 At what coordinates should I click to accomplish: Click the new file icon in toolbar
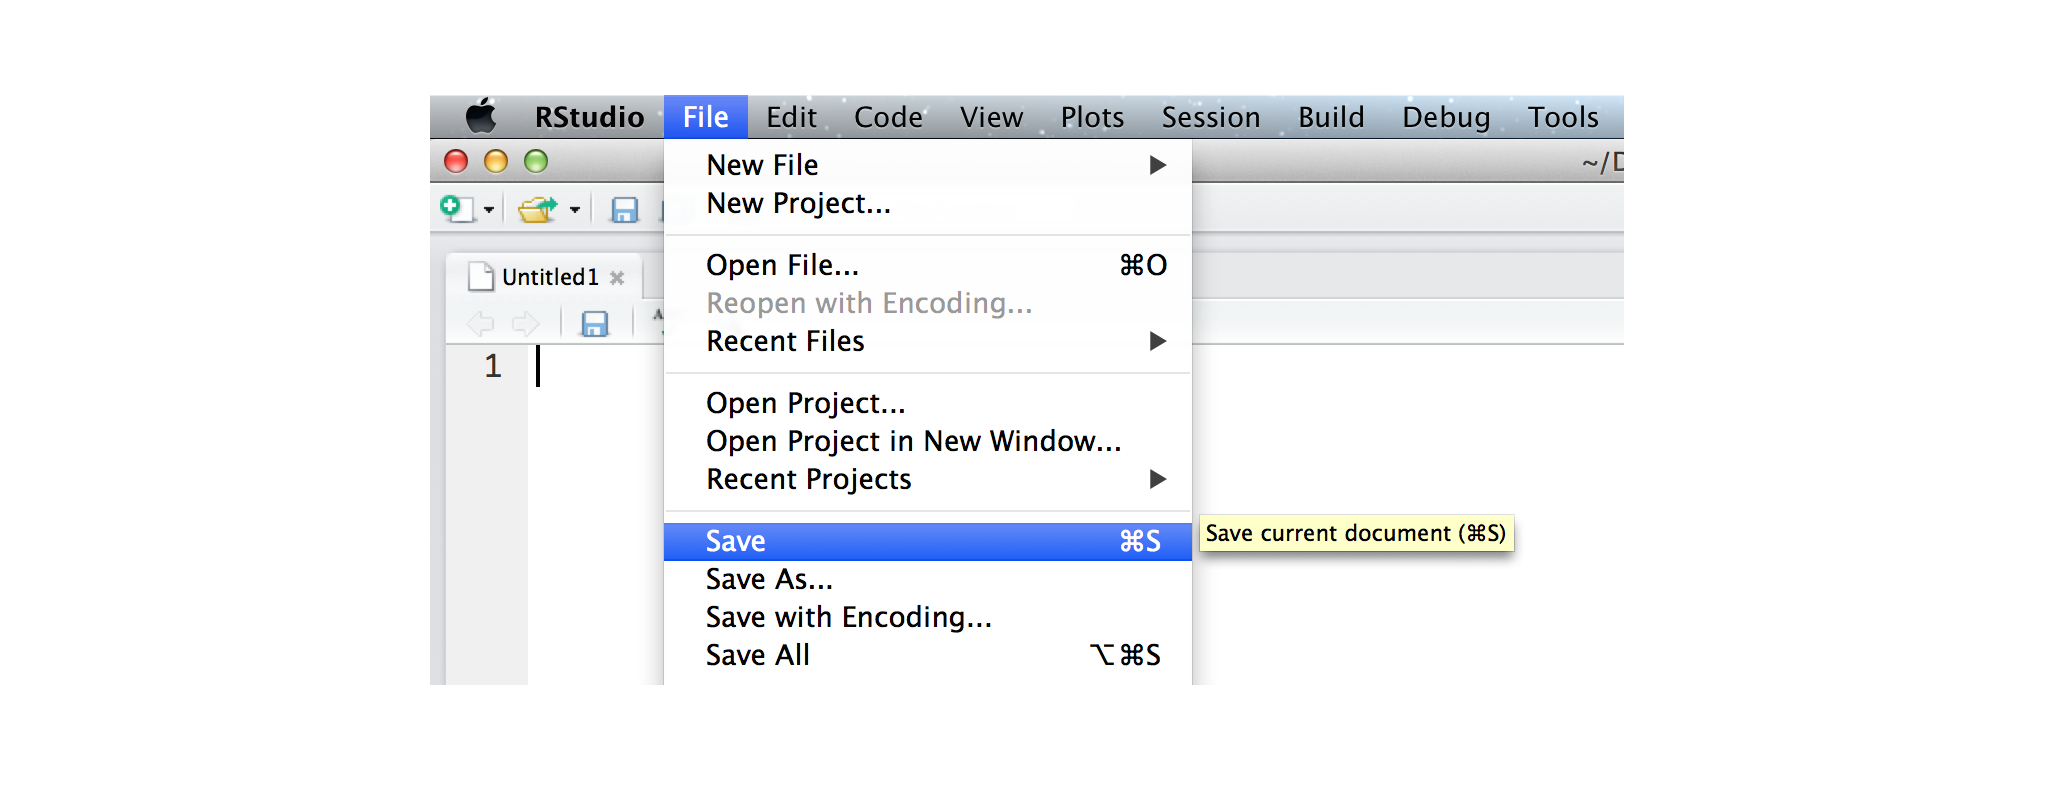coord(454,208)
